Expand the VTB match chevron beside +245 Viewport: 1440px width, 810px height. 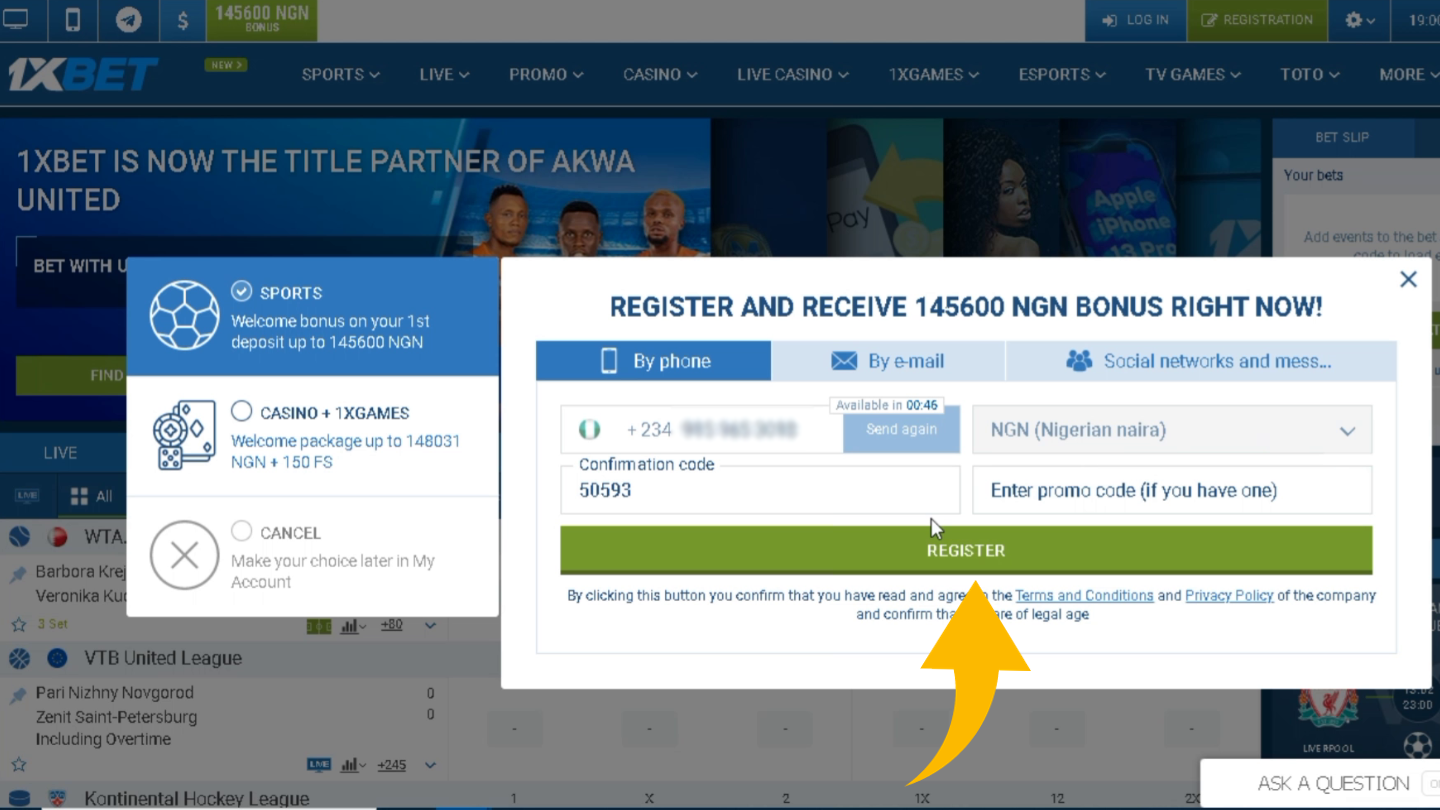click(x=430, y=765)
